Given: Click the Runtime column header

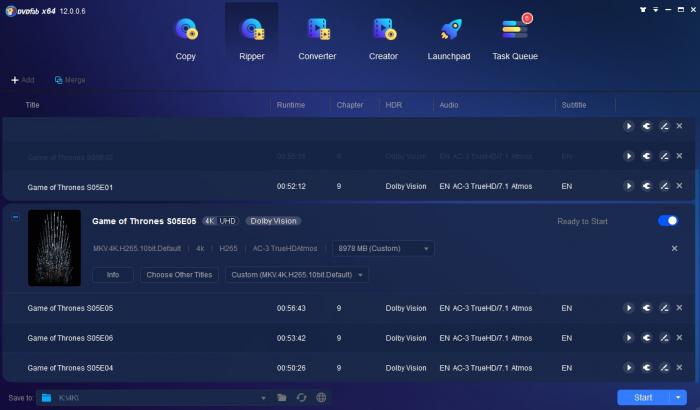Looking at the screenshot, I should pos(291,105).
